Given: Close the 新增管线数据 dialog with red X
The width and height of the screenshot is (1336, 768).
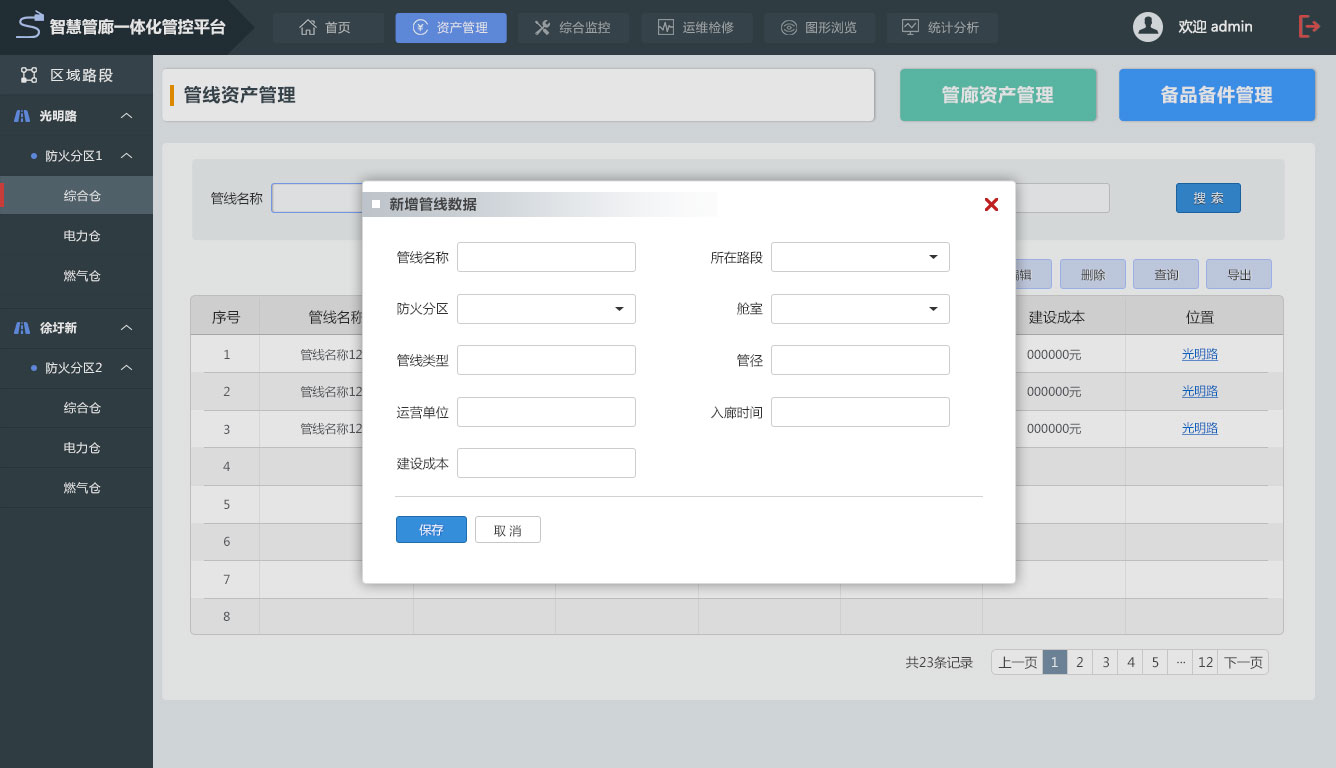Looking at the screenshot, I should pyautogui.click(x=991, y=205).
